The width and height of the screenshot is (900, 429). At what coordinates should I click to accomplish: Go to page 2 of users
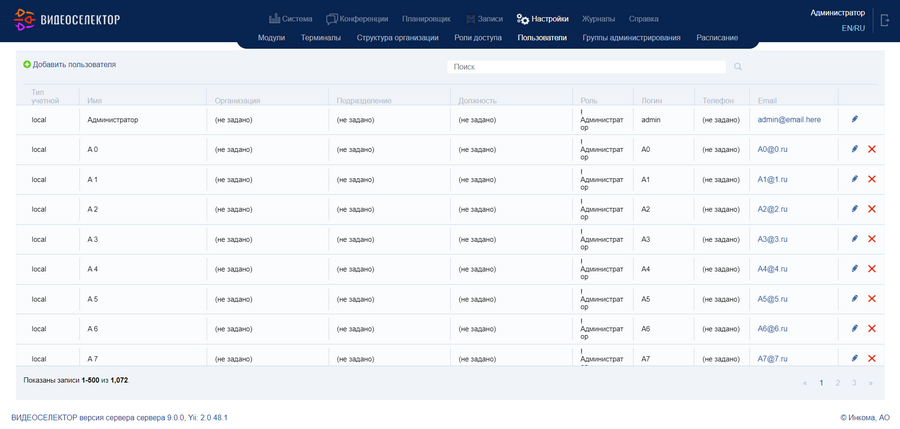coord(838,382)
